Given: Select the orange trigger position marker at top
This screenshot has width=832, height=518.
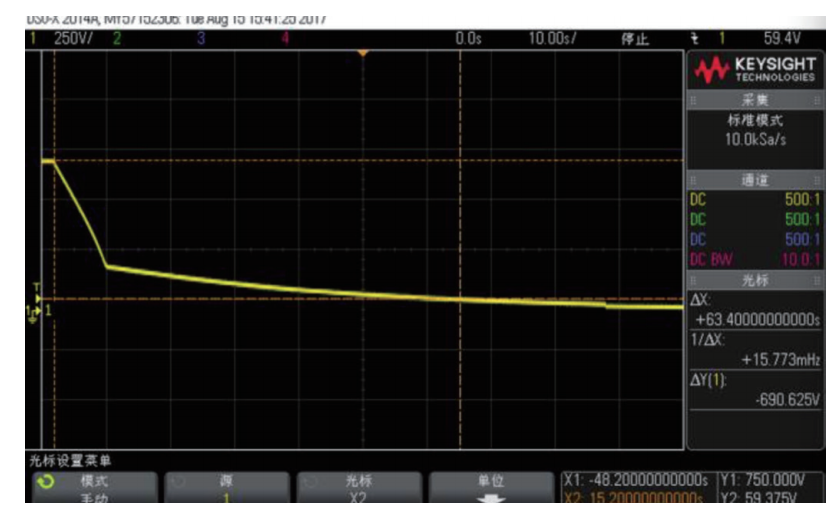Looking at the screenshot, I should click(363, 52).
